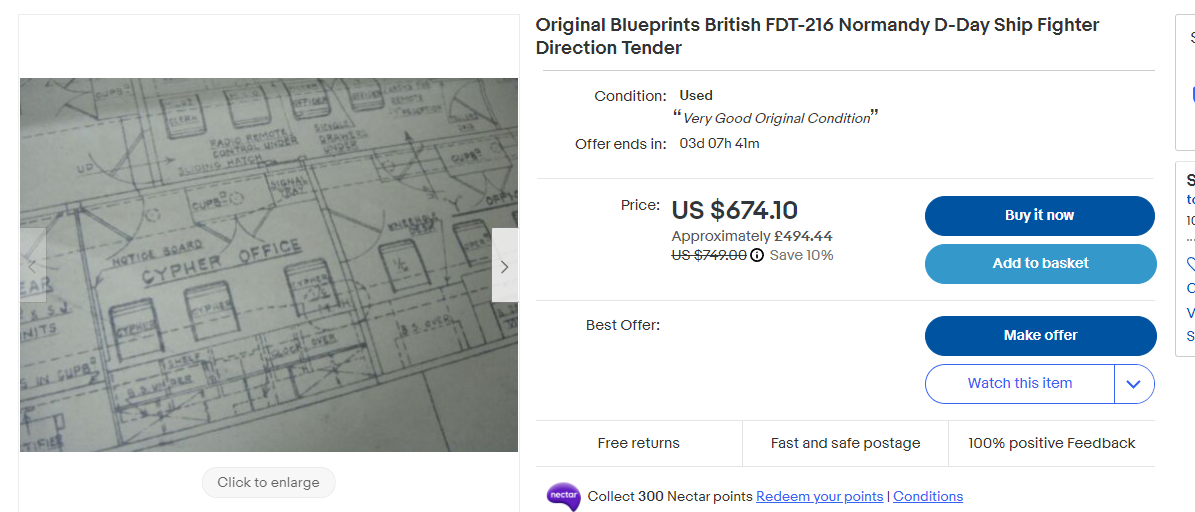1195x512 pixels.
Task: Expand the watch item dropdown arrow
Action: pyautogui.click(x=1134, y=384)
